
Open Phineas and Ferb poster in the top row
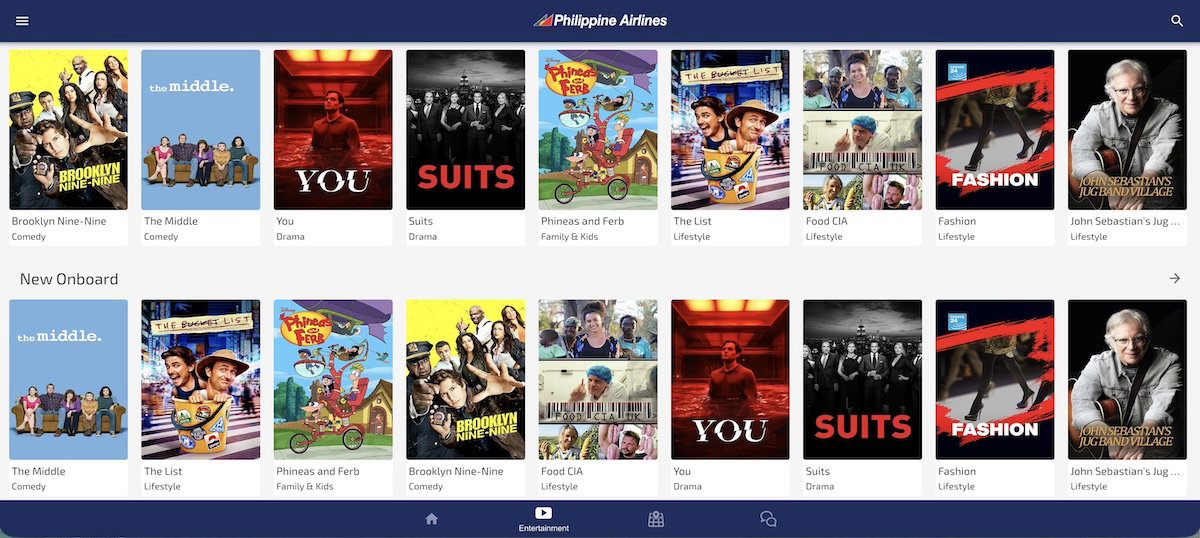[x=598, y=130]
